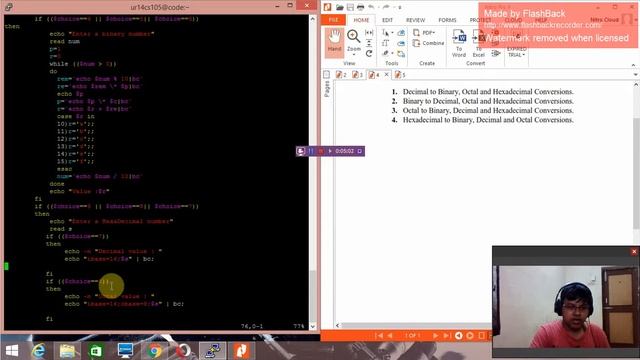Viewport: 640px width, 360px height.
Task: Click the page number field 1 OF 1
Action: (412, 336)
